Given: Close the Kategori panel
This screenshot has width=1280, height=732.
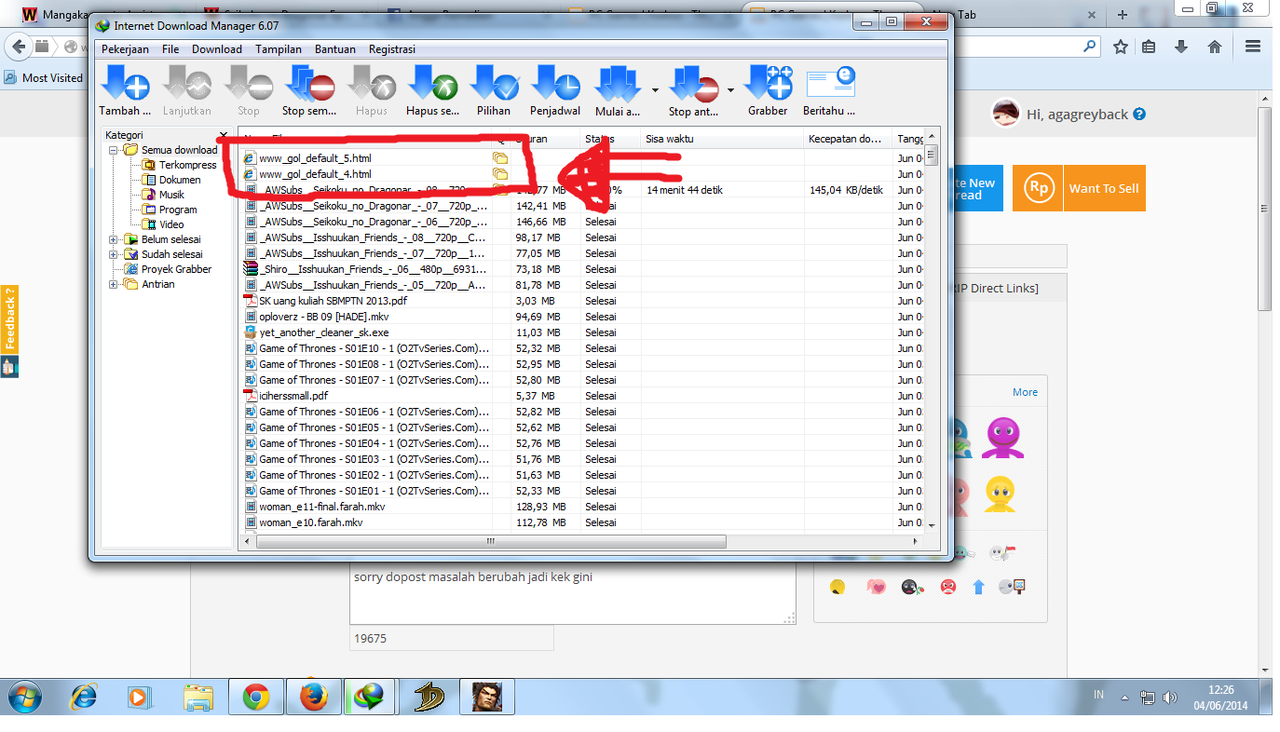Looking at the screenshot, I should pos(223,135).
